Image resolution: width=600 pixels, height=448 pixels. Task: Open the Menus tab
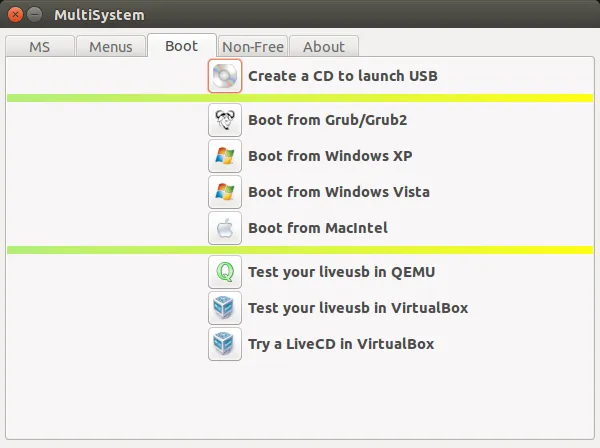point(110,47)
